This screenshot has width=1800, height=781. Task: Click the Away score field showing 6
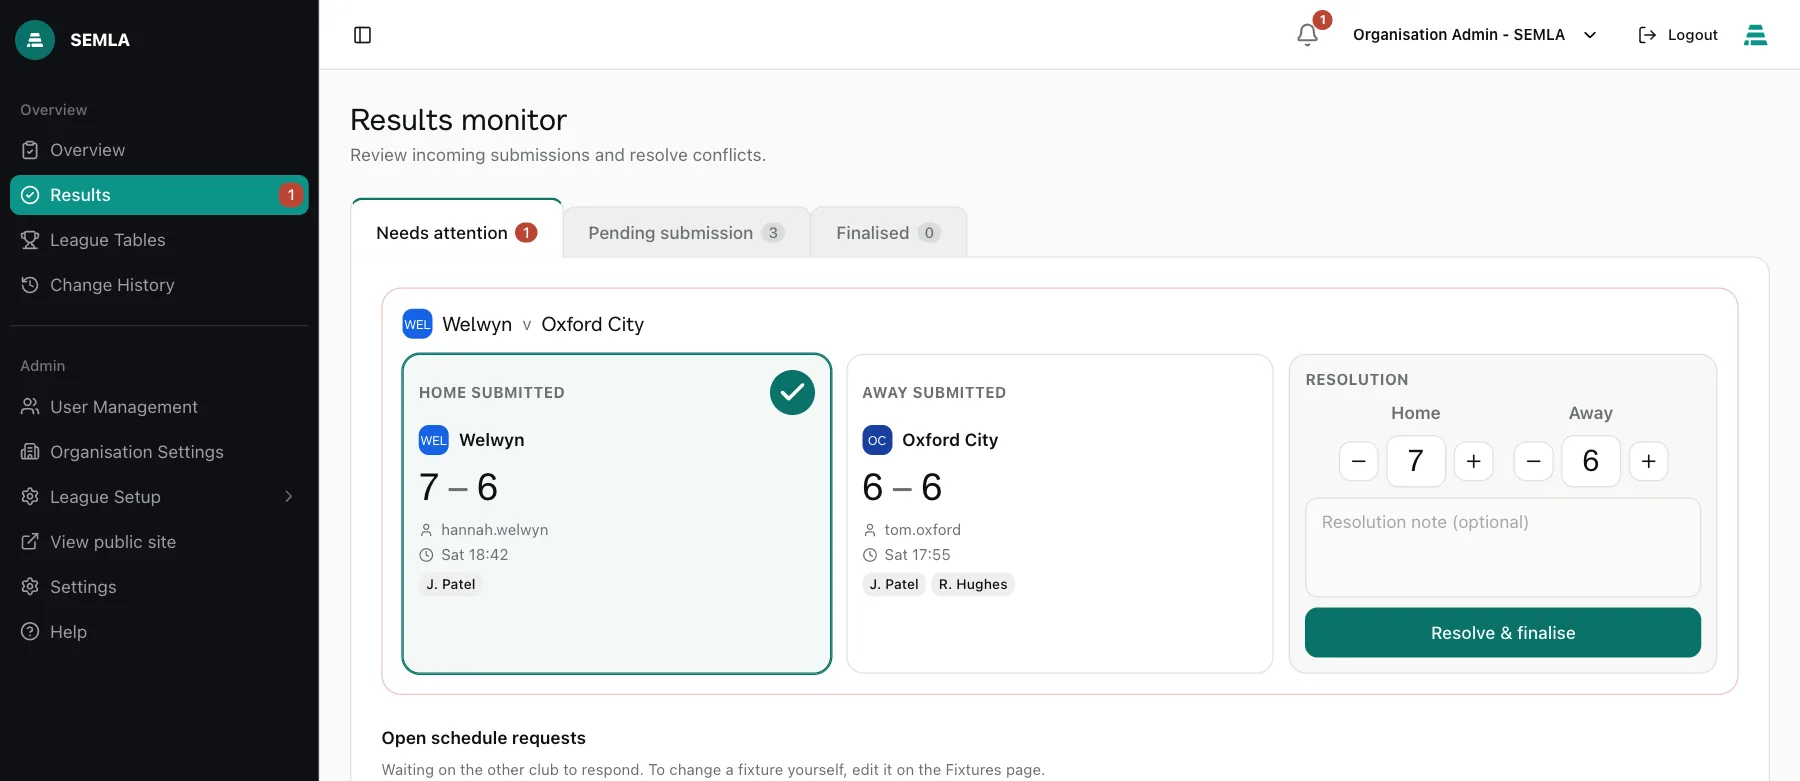pyautogui.click(x=1591, y=461)
